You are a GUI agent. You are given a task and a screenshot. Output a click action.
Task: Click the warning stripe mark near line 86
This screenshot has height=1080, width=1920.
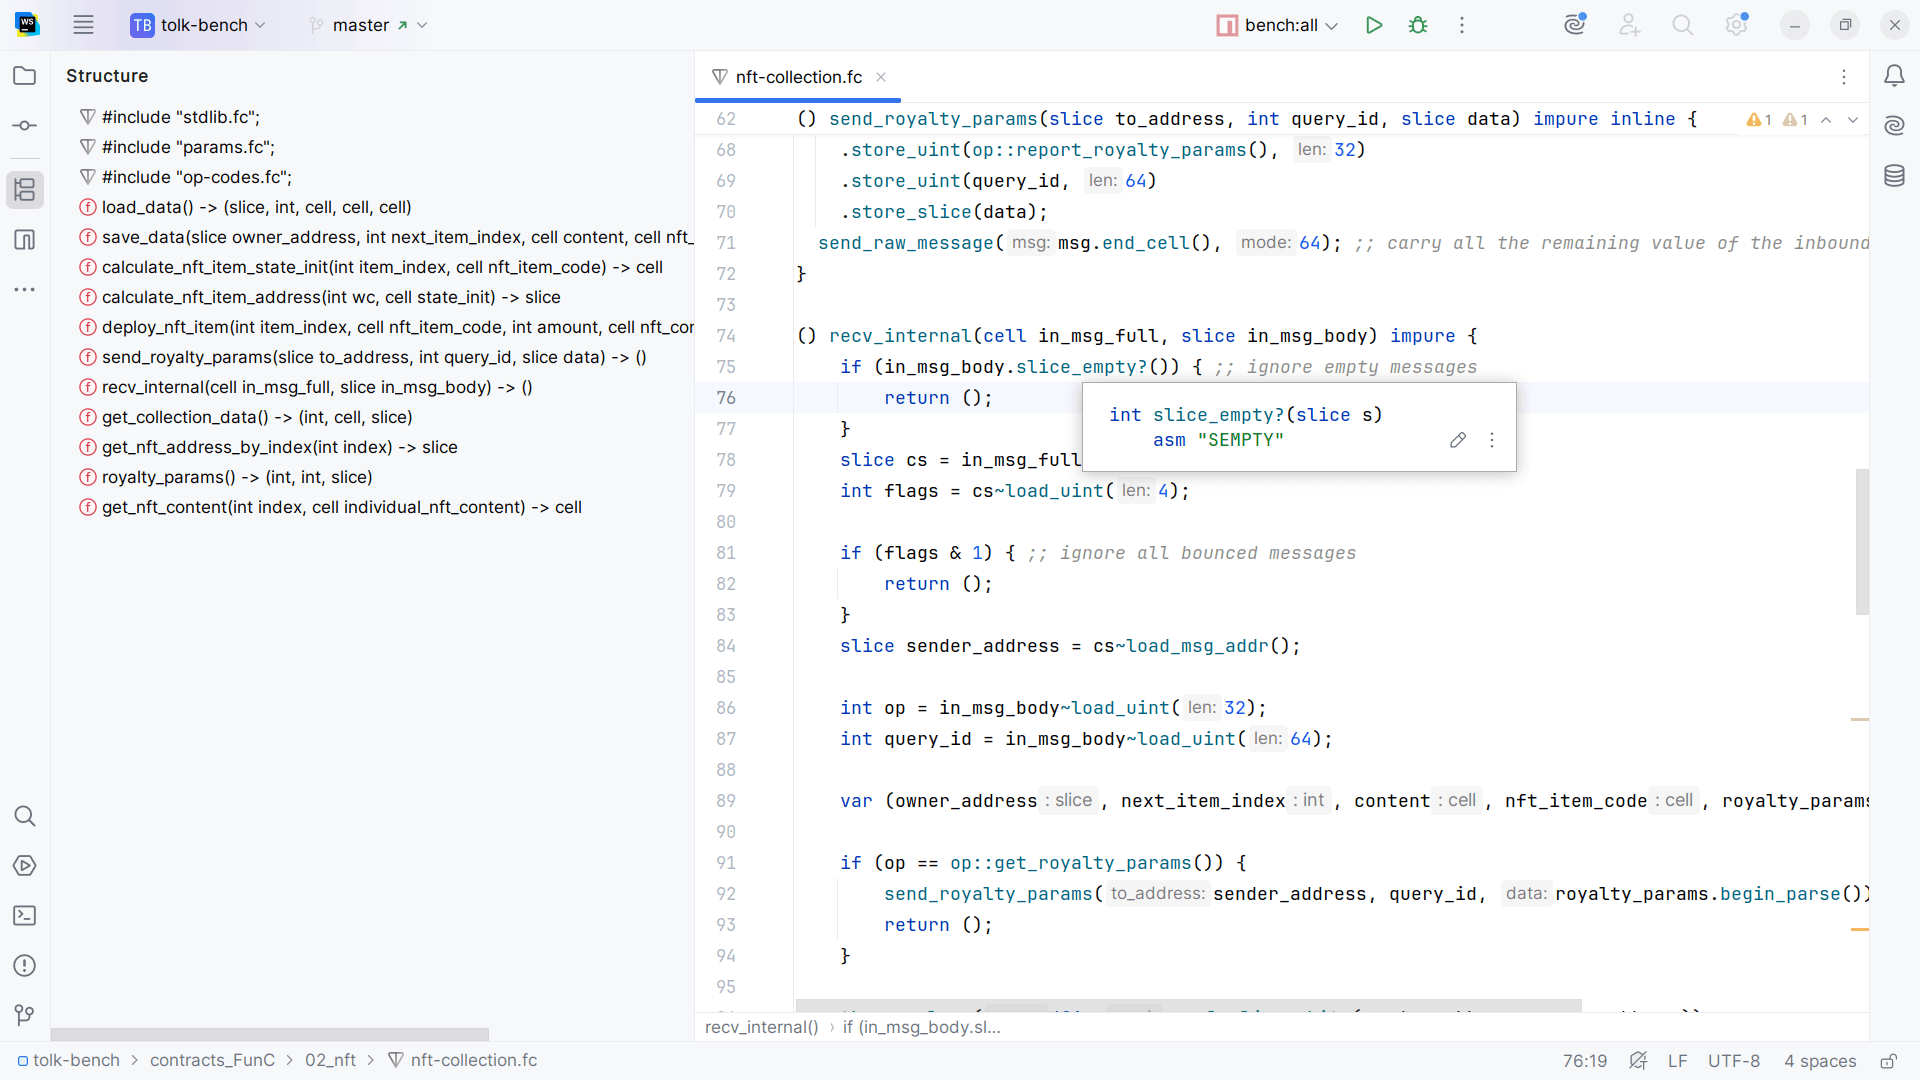[x=1859, y=719]
